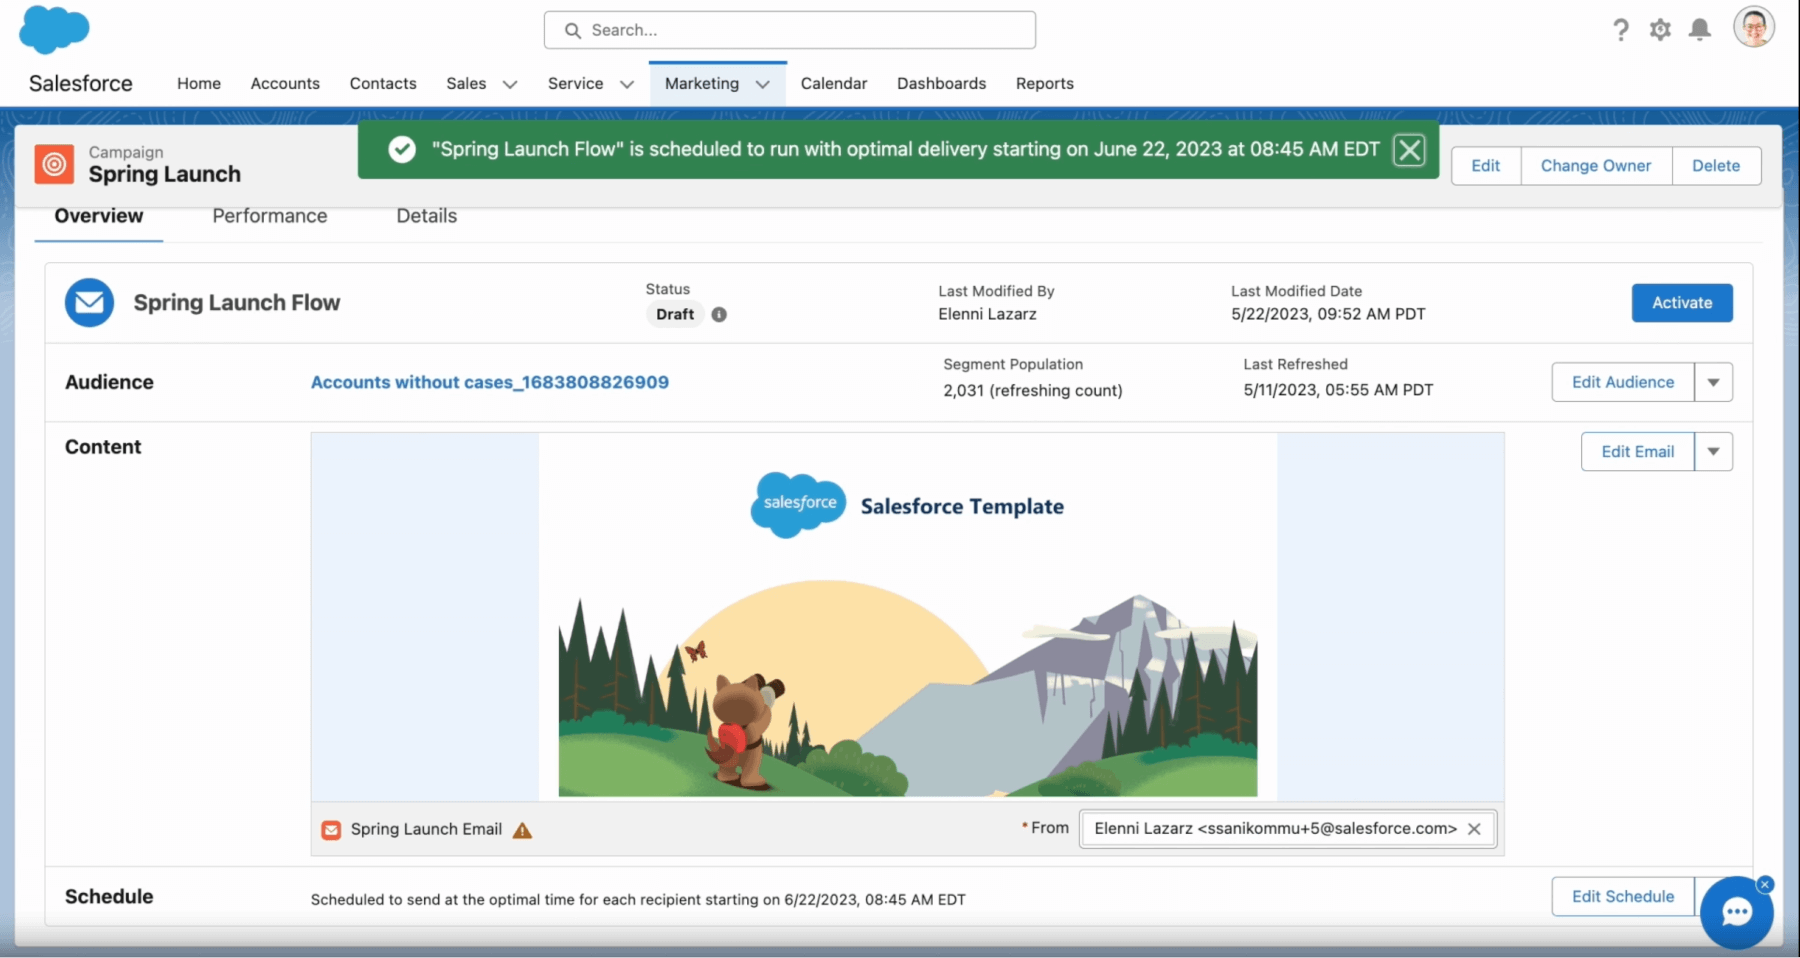1800x958 pixels.
Task: Open the Accounts nav item
Action: pyautogui.click(x=285, y=84)
